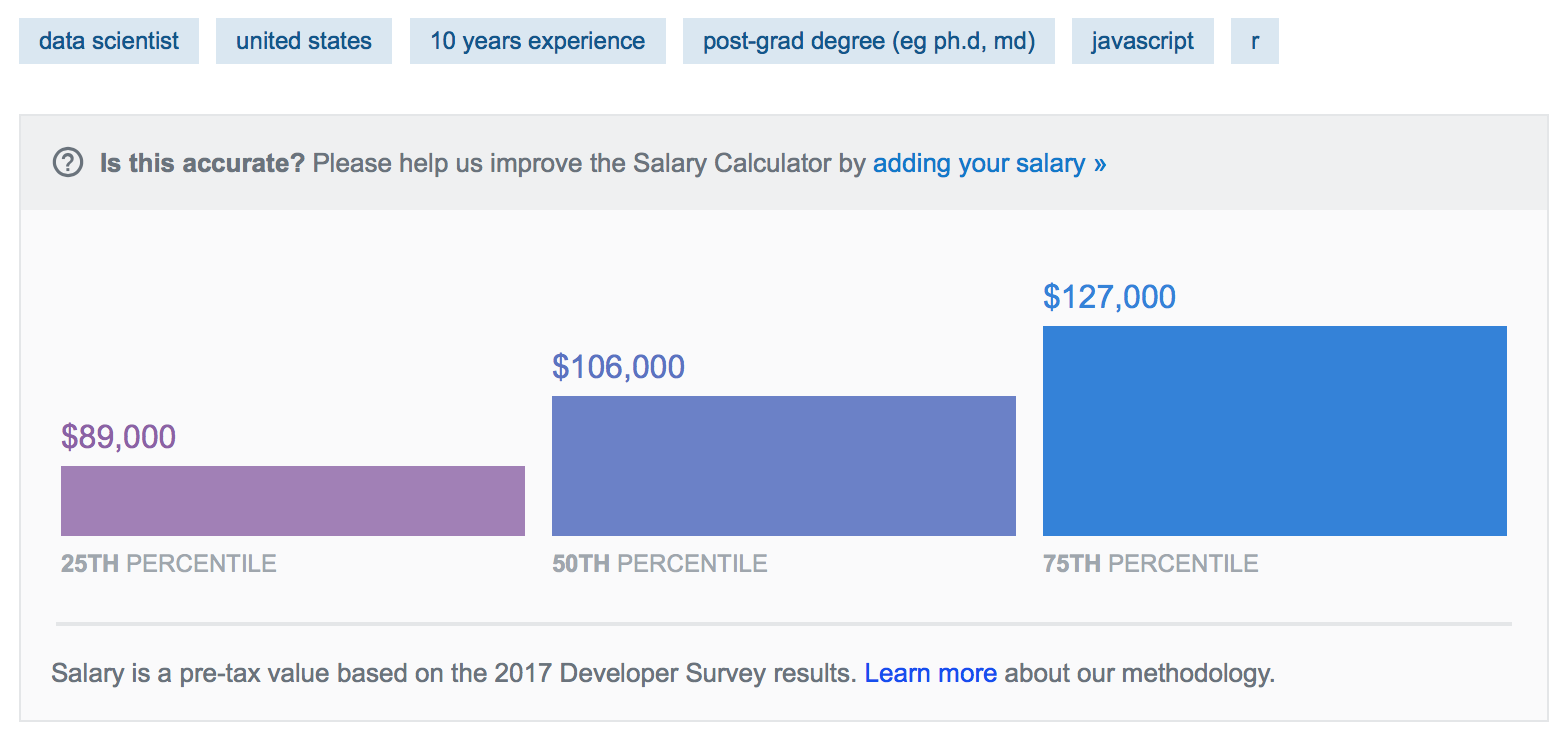Click the $106,000 salary value
This screenshot has width=1564, height=740.
click(x=618, y=367)
